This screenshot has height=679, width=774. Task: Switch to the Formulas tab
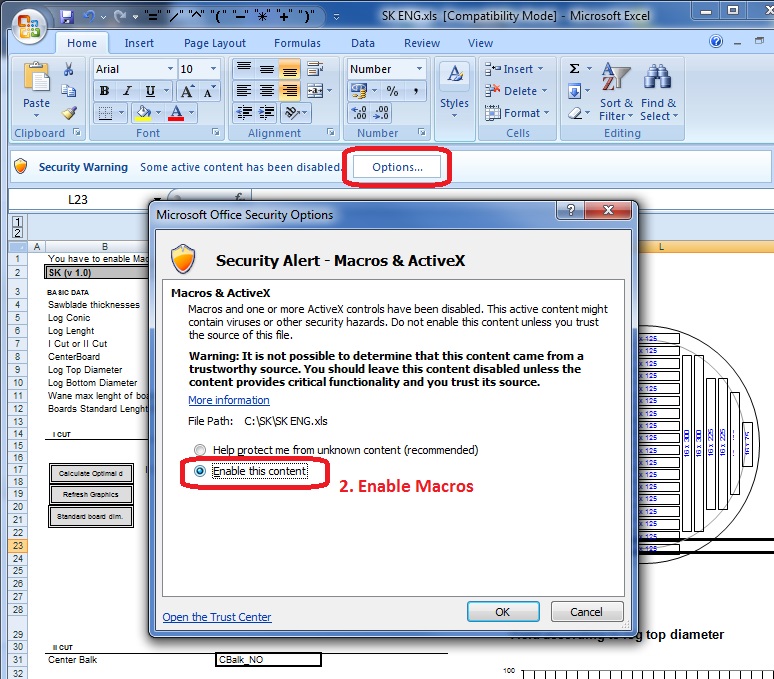[x=297, y=43]
